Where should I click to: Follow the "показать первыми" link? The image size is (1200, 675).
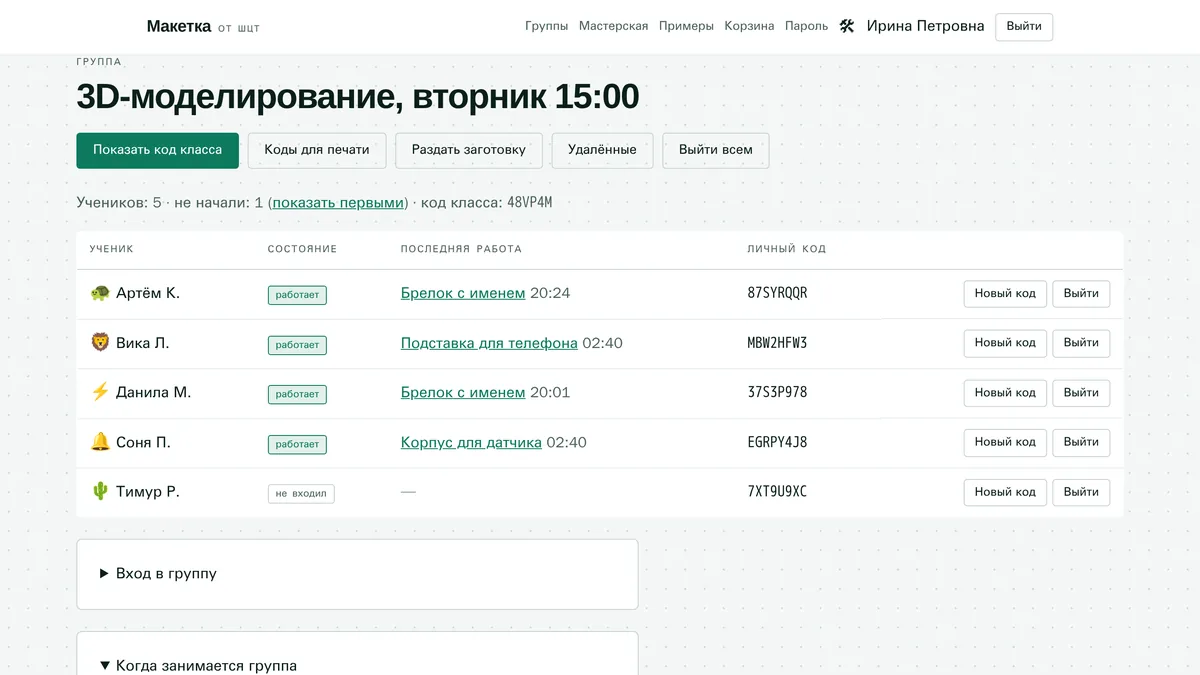pos(338,202)
